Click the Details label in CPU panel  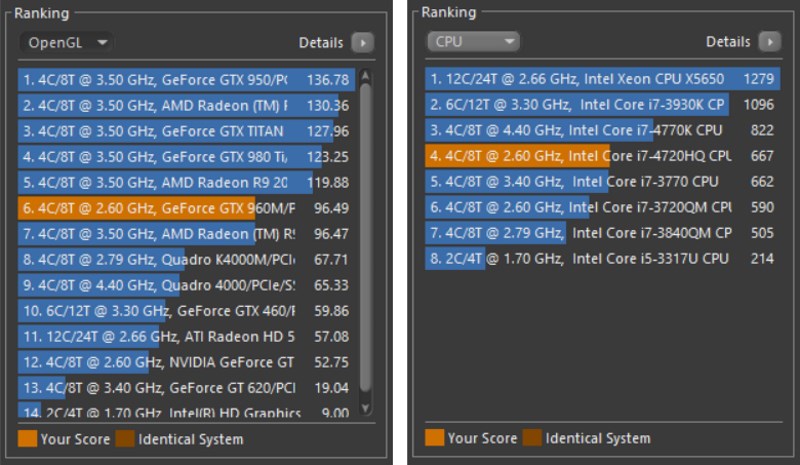click(x=728, y=42)
